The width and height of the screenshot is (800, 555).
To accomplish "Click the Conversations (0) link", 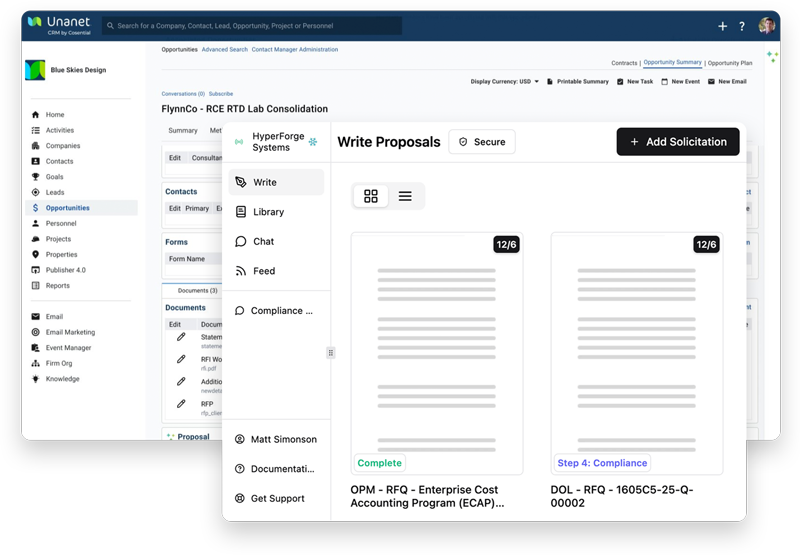I will pyautogui.click(x=183, y=94).
